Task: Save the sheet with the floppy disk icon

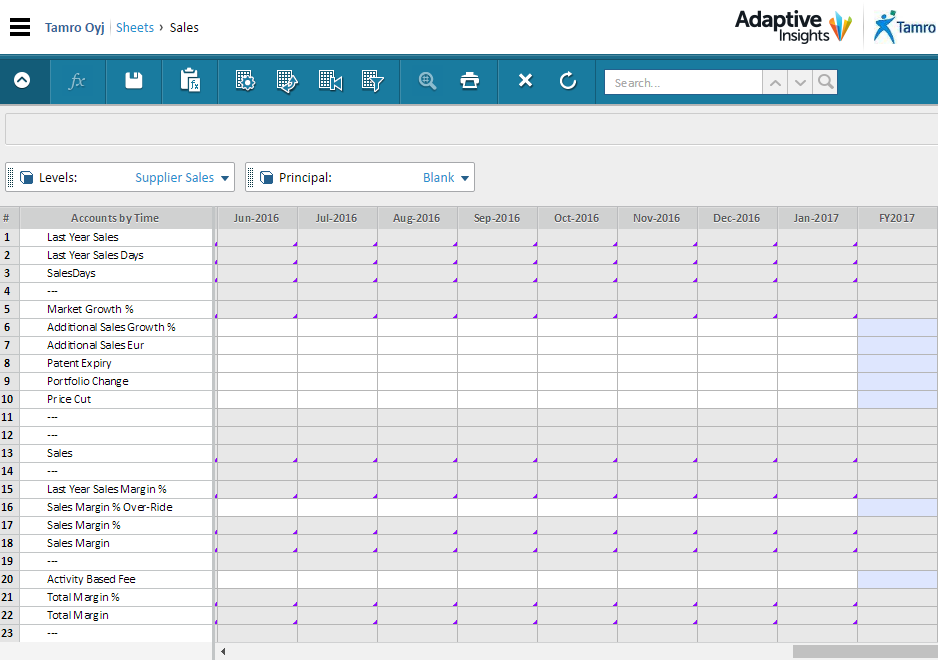Action: (133, 80)
